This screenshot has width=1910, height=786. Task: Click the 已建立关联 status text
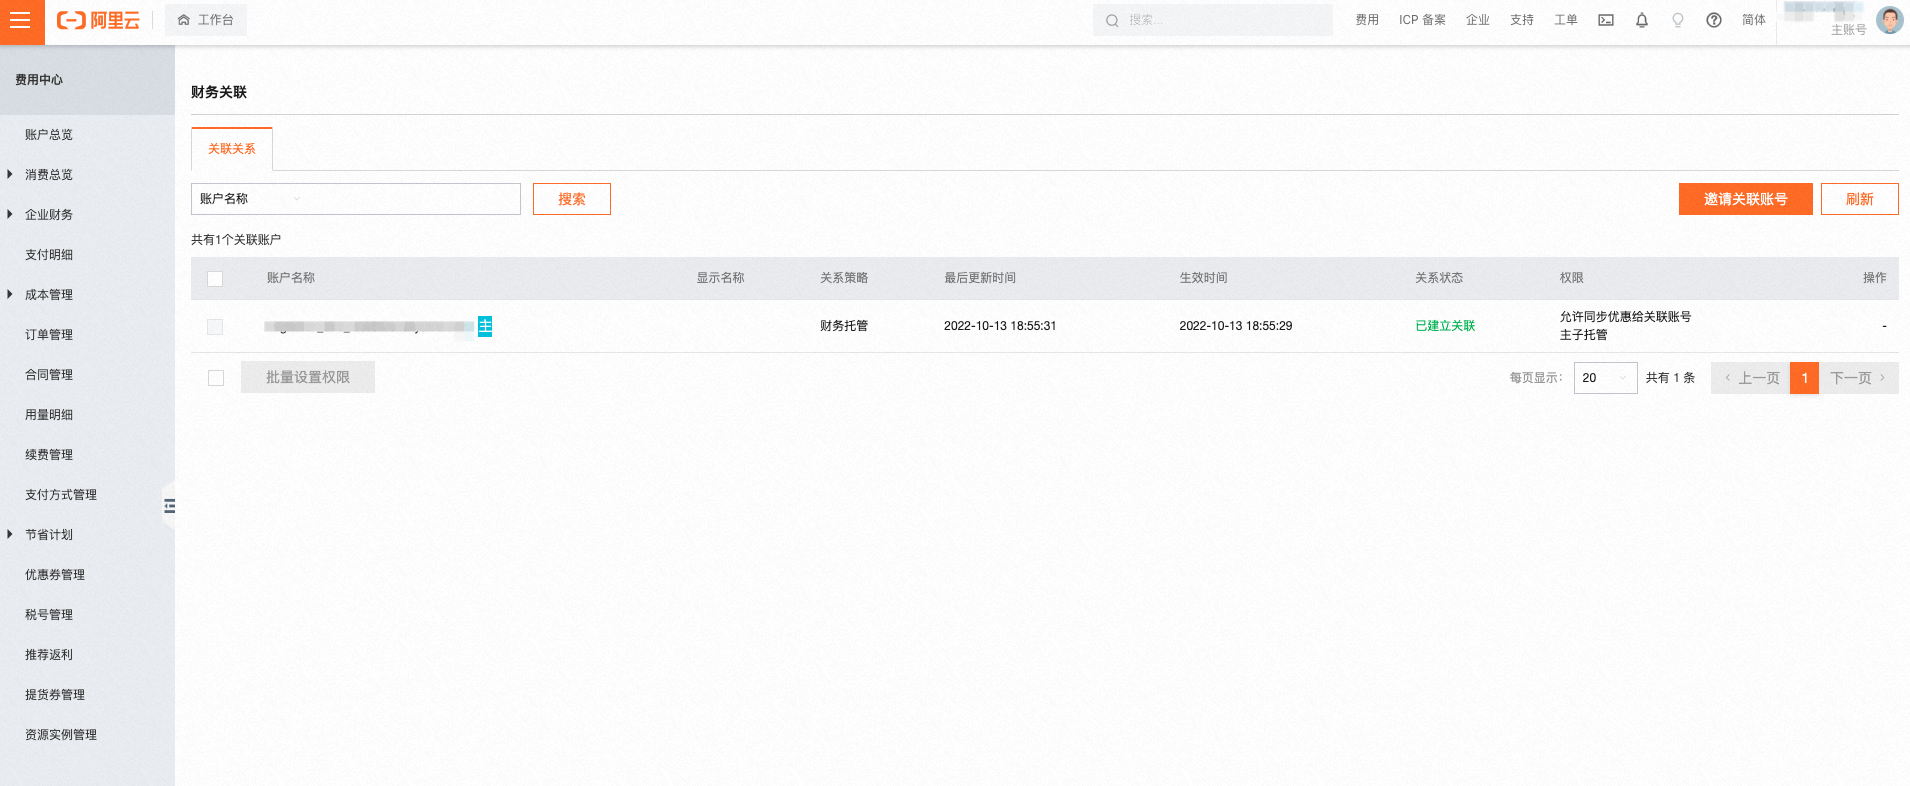coord(1445,326)
